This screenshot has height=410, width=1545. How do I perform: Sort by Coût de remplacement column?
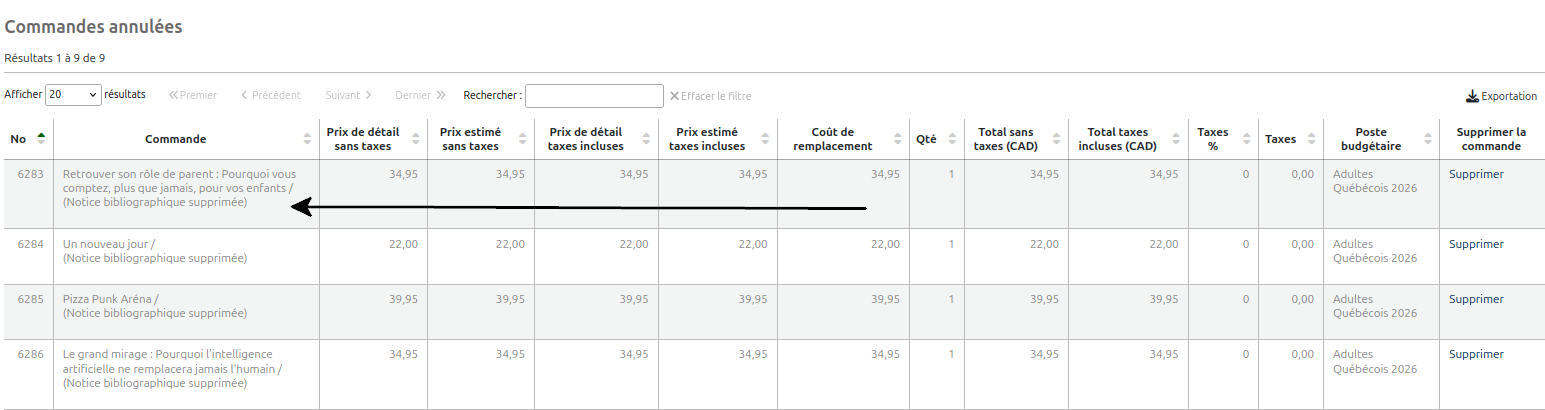[843, 139]
